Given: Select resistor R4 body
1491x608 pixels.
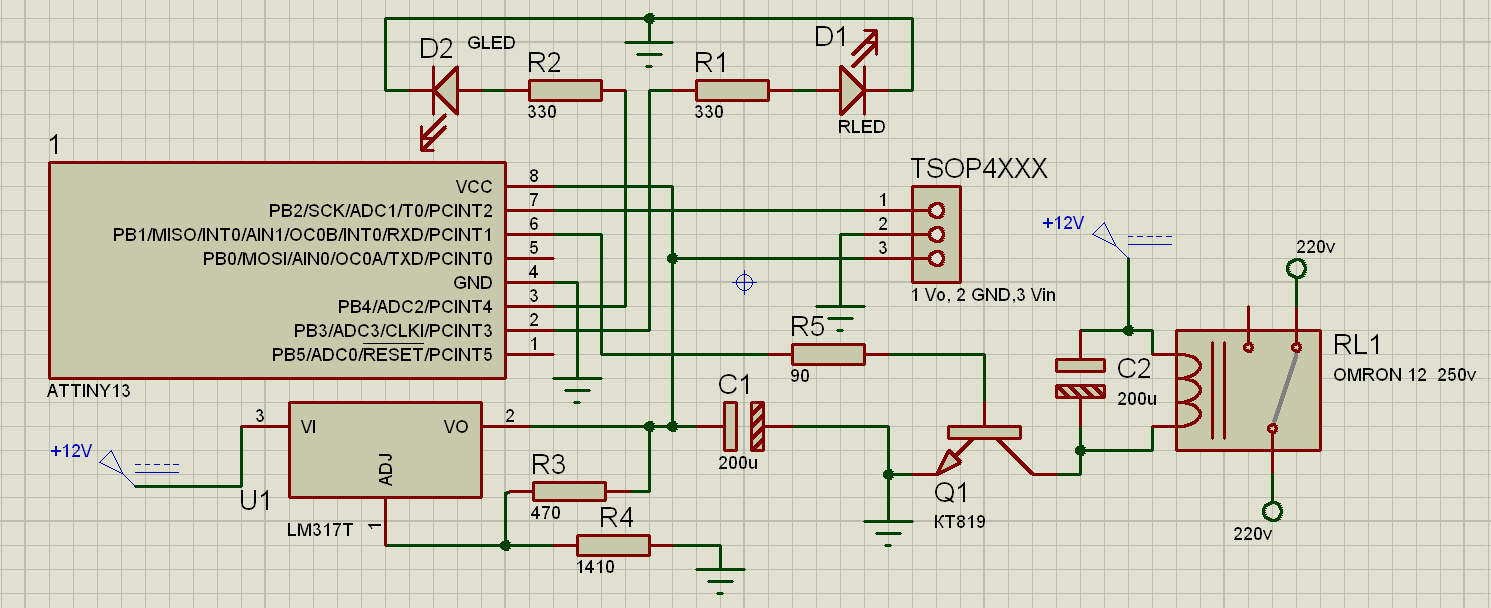Looking at the screenshot, I should 613,545.
